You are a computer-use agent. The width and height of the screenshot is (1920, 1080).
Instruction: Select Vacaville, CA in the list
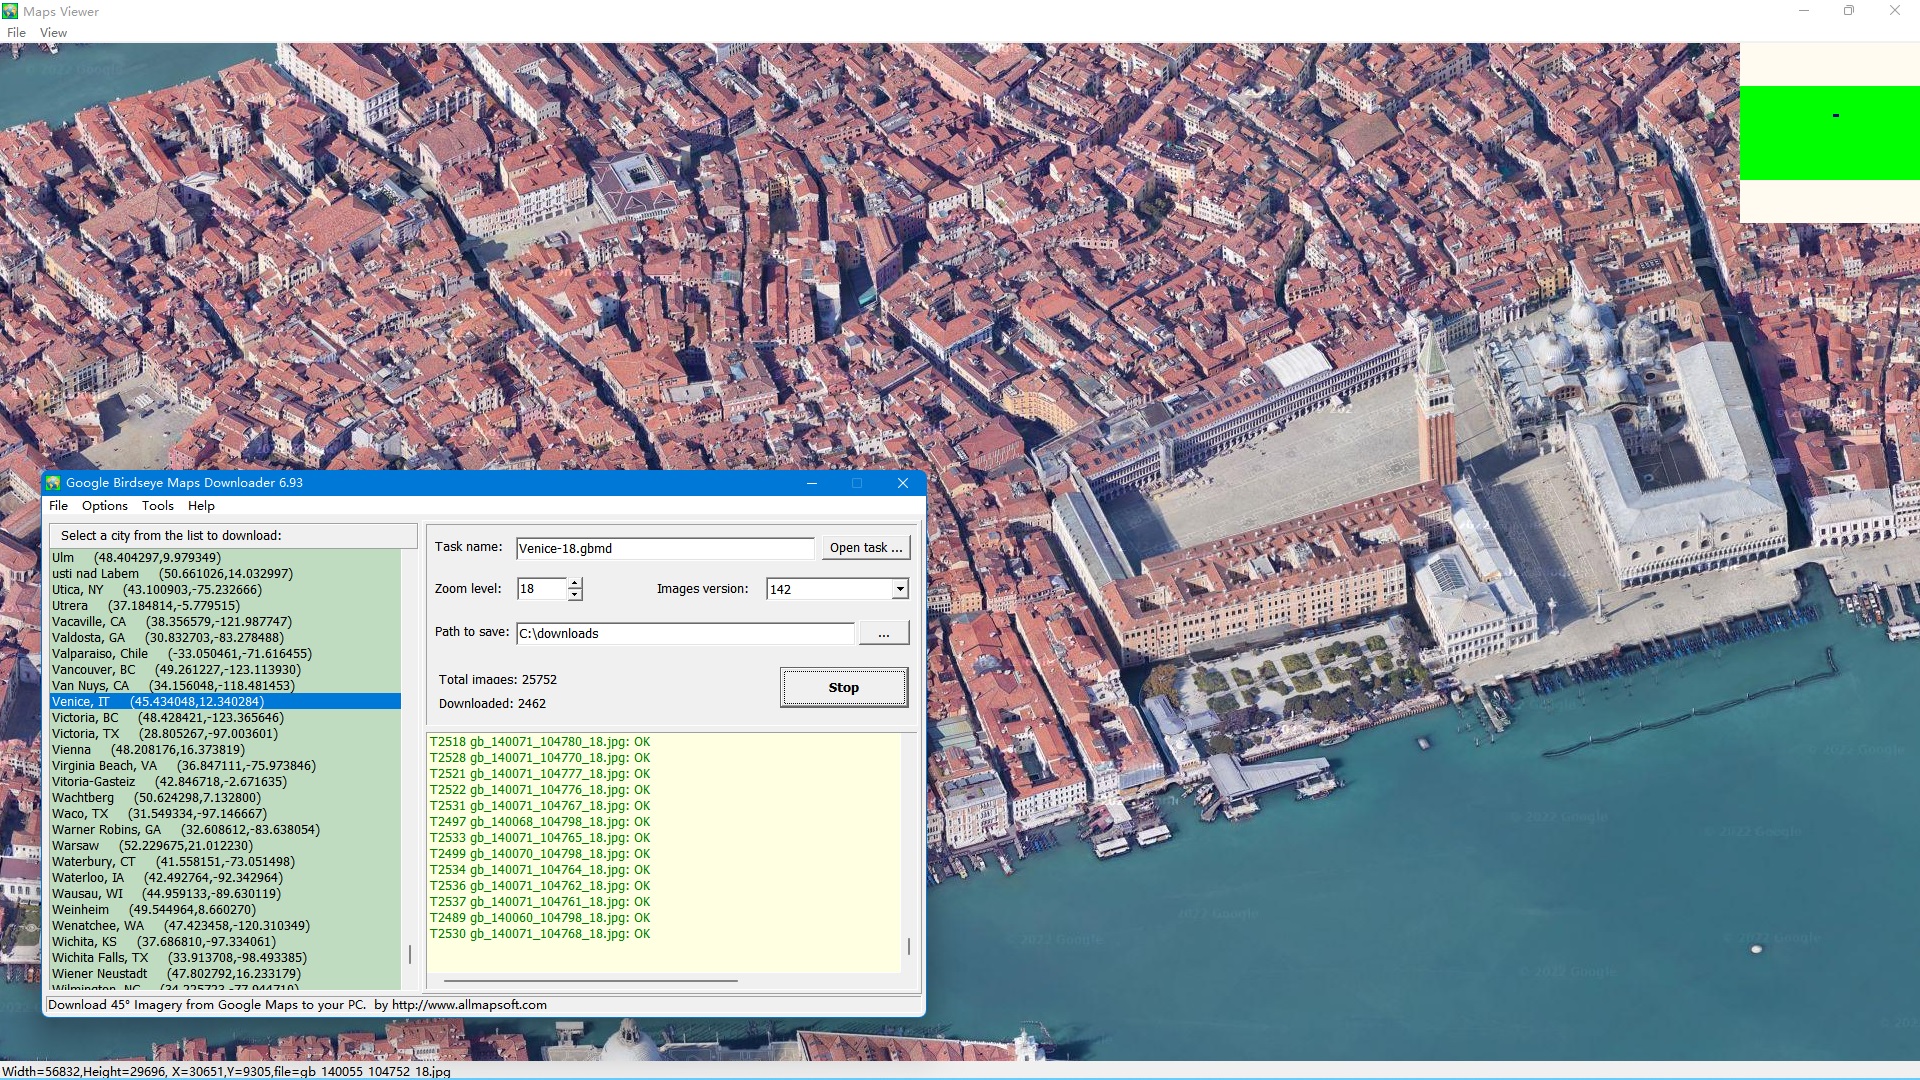pos(225,622)
